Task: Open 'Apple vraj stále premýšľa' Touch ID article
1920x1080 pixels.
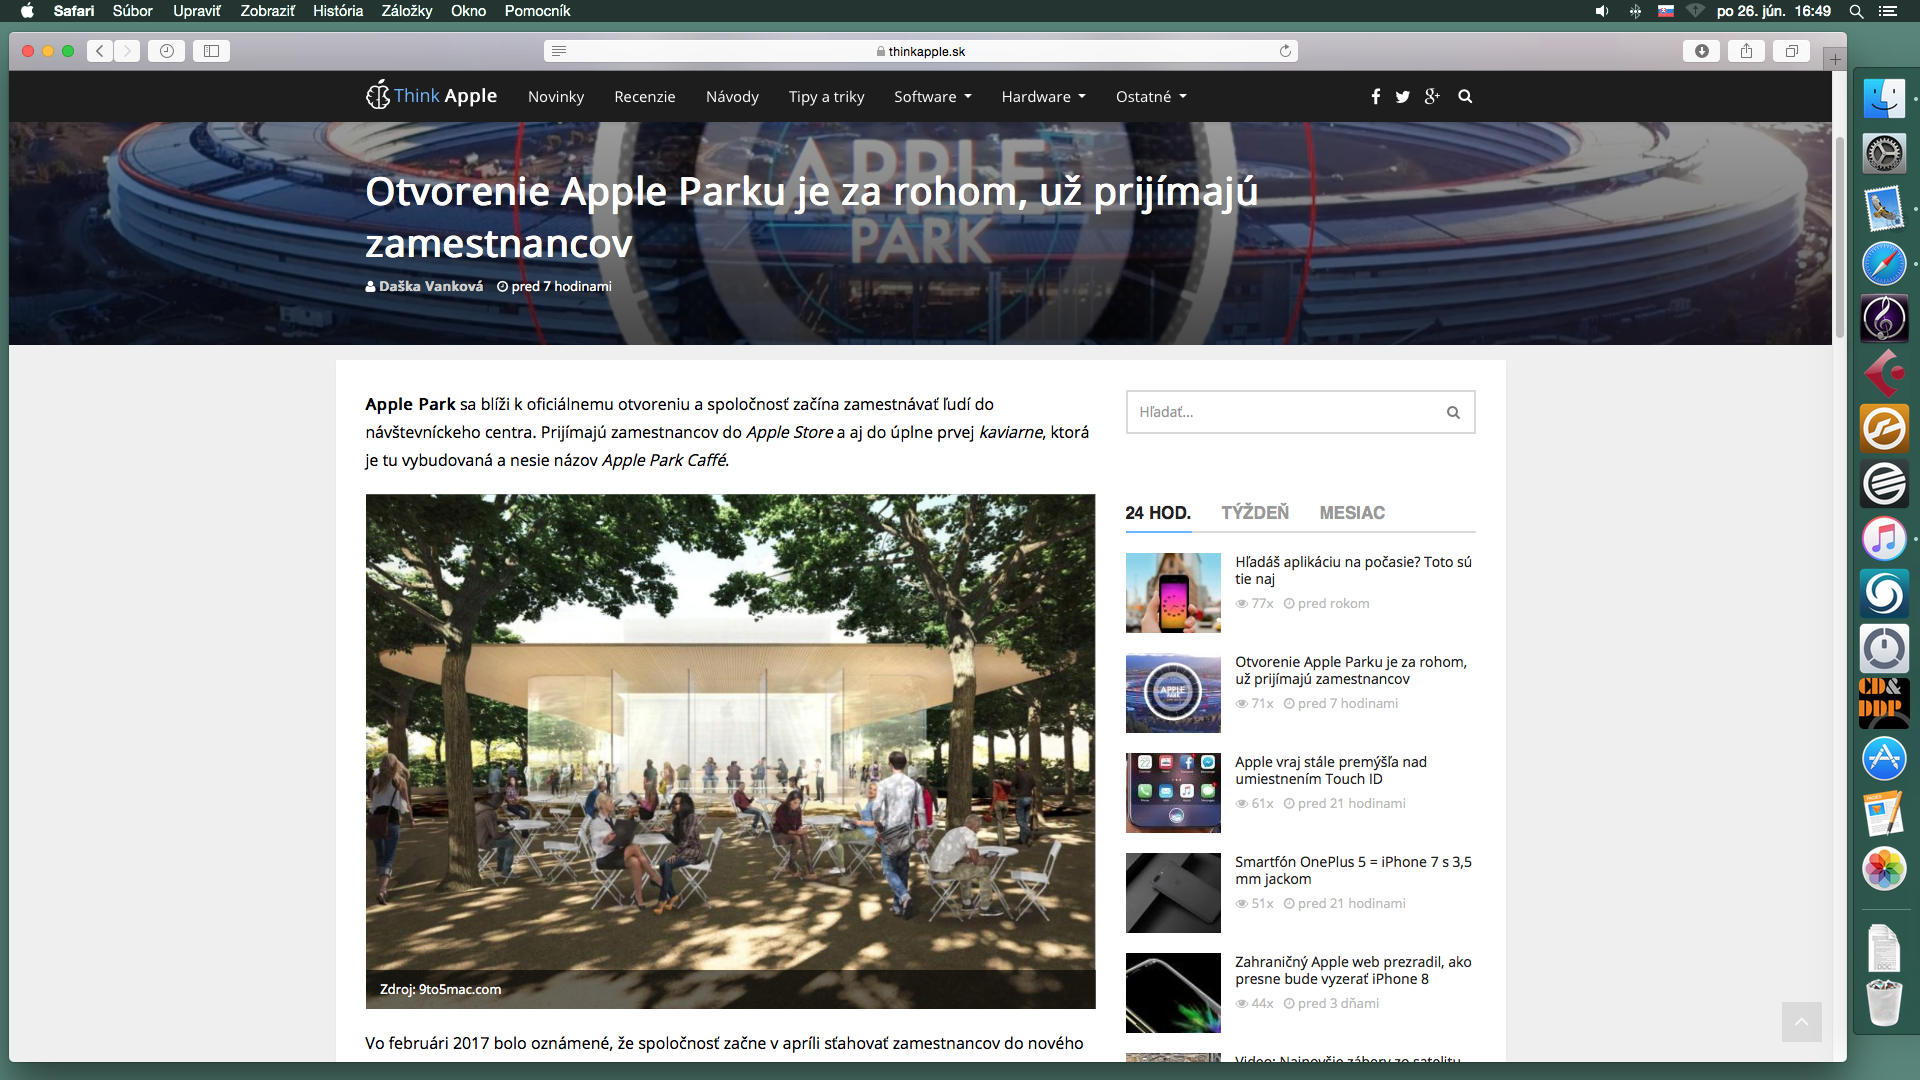Action: [x=1331, y=770]
